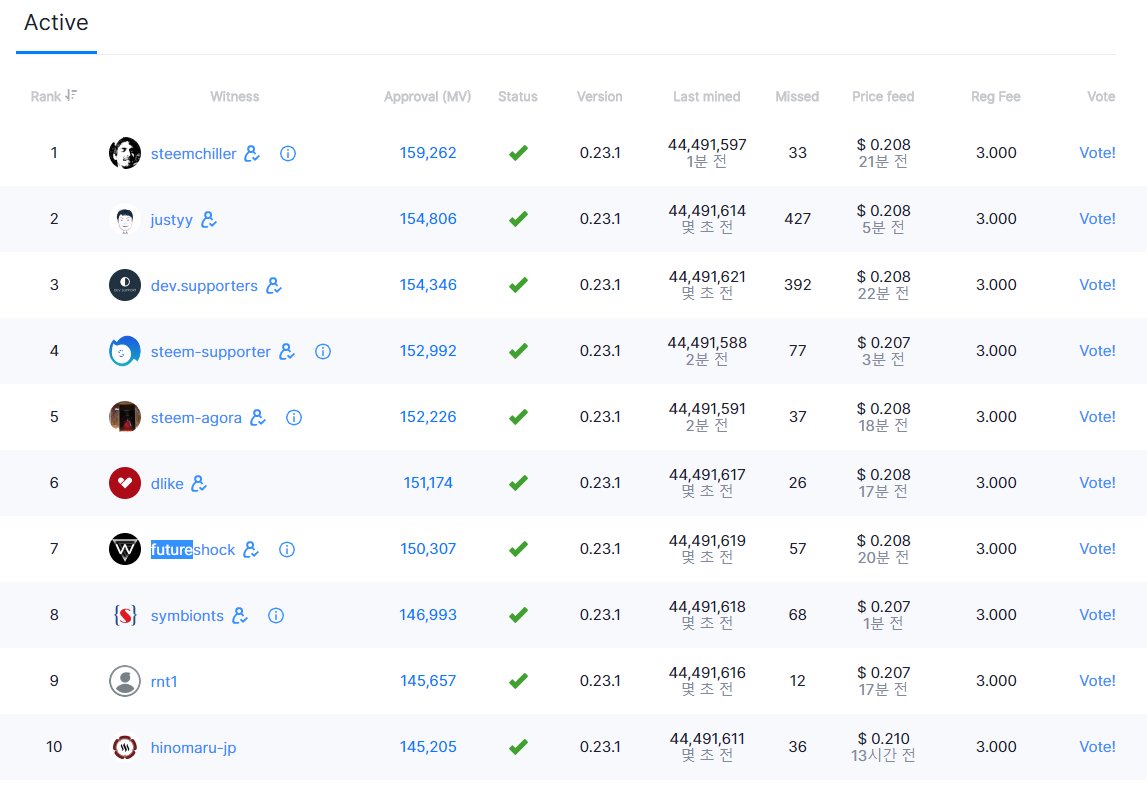Click approval value 154,806
The width and height of the screenshot is (1147, 786).
click(428, 219)
